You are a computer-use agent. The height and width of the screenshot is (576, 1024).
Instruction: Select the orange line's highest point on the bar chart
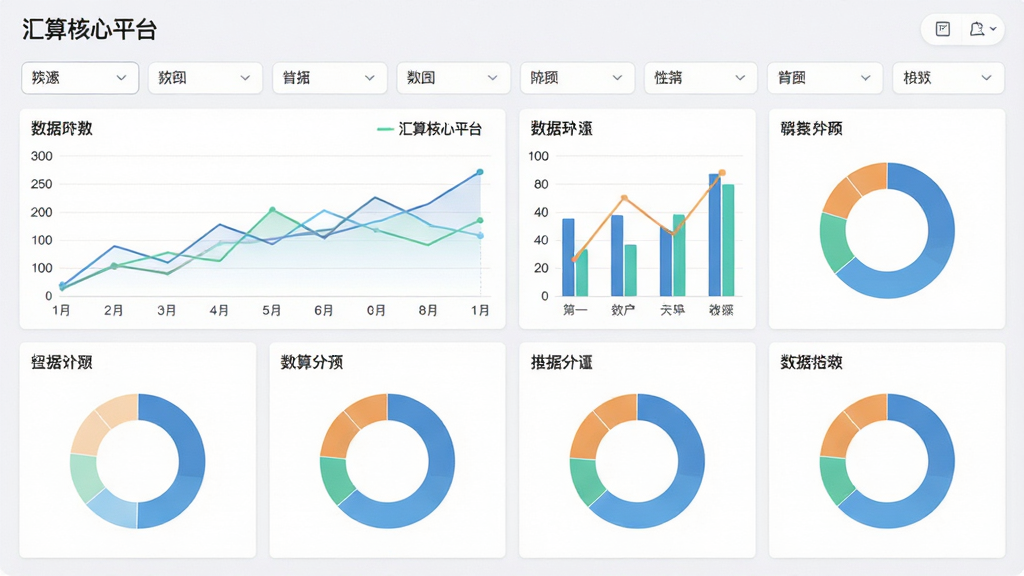coord(722,173)
